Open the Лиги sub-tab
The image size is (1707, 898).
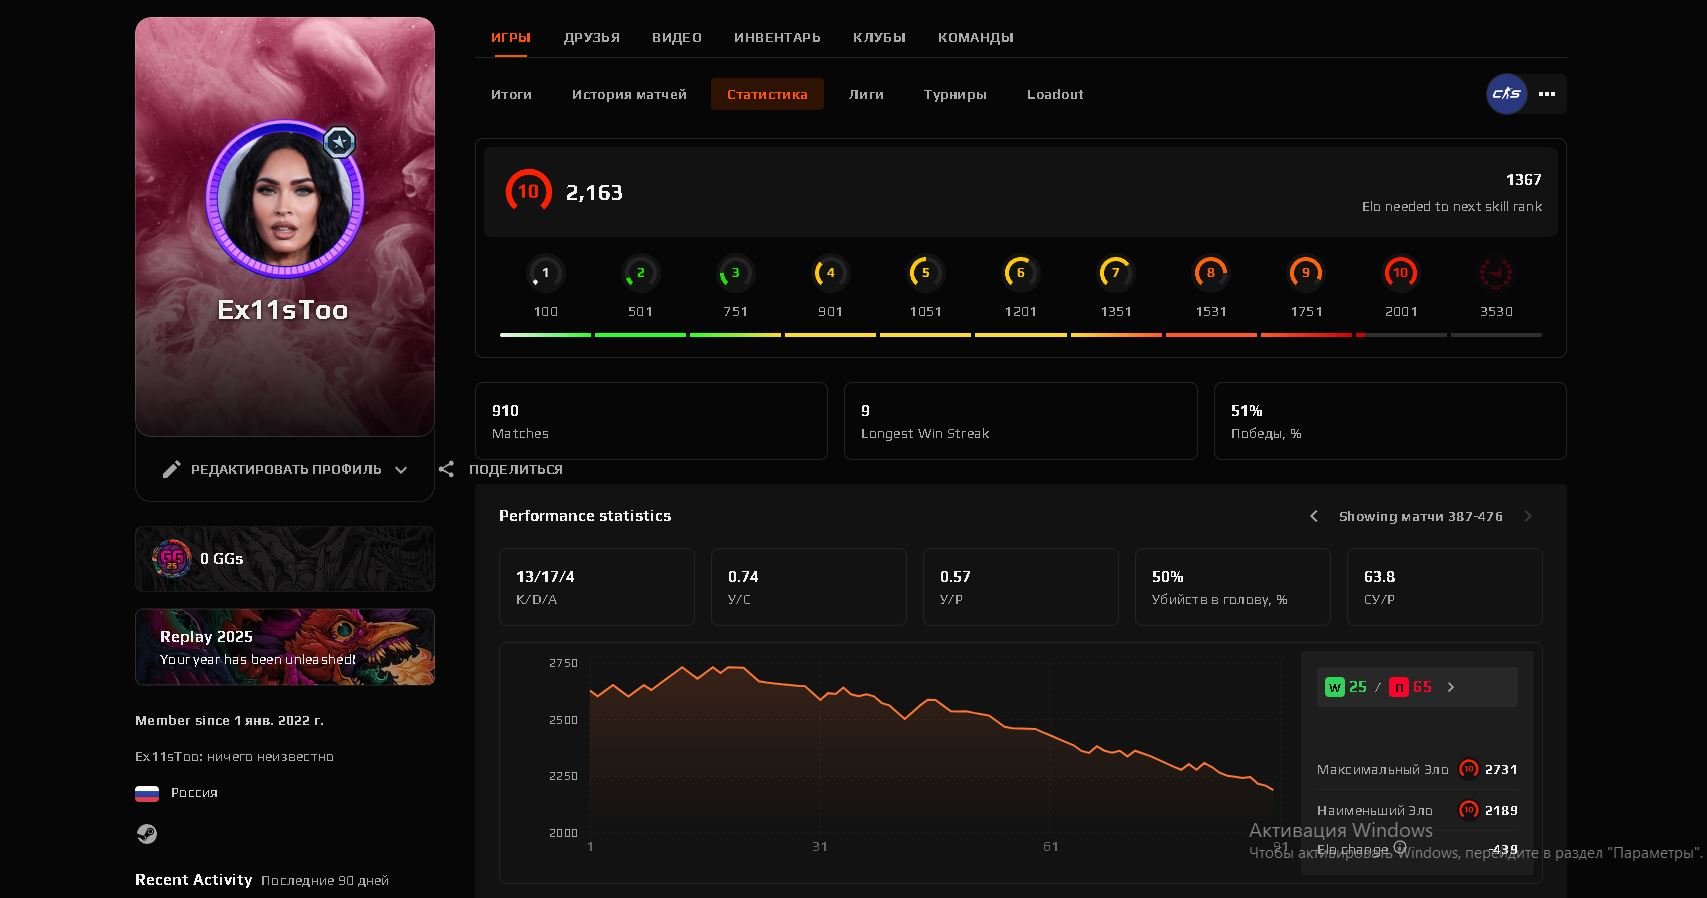point(866,94)
